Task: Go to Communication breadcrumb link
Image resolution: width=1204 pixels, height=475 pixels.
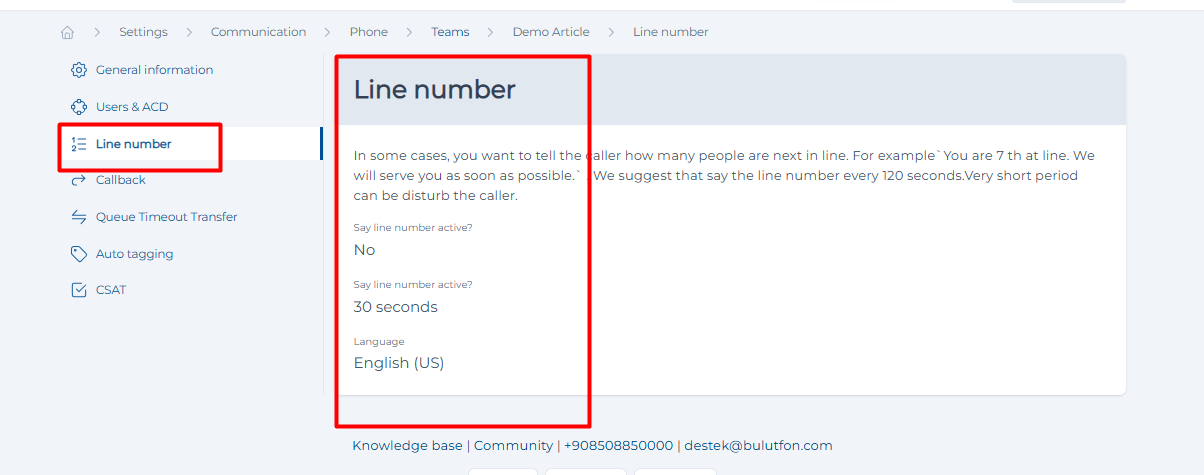Action: [258, 32]
